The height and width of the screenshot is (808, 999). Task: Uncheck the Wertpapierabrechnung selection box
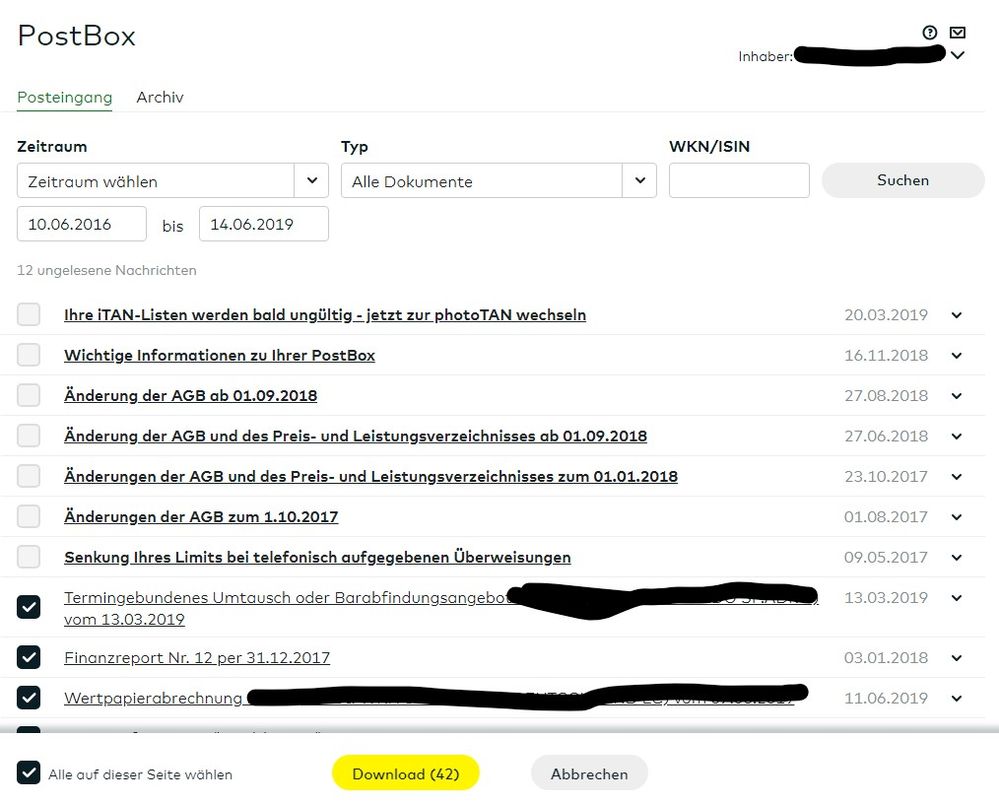click(29, 698)
